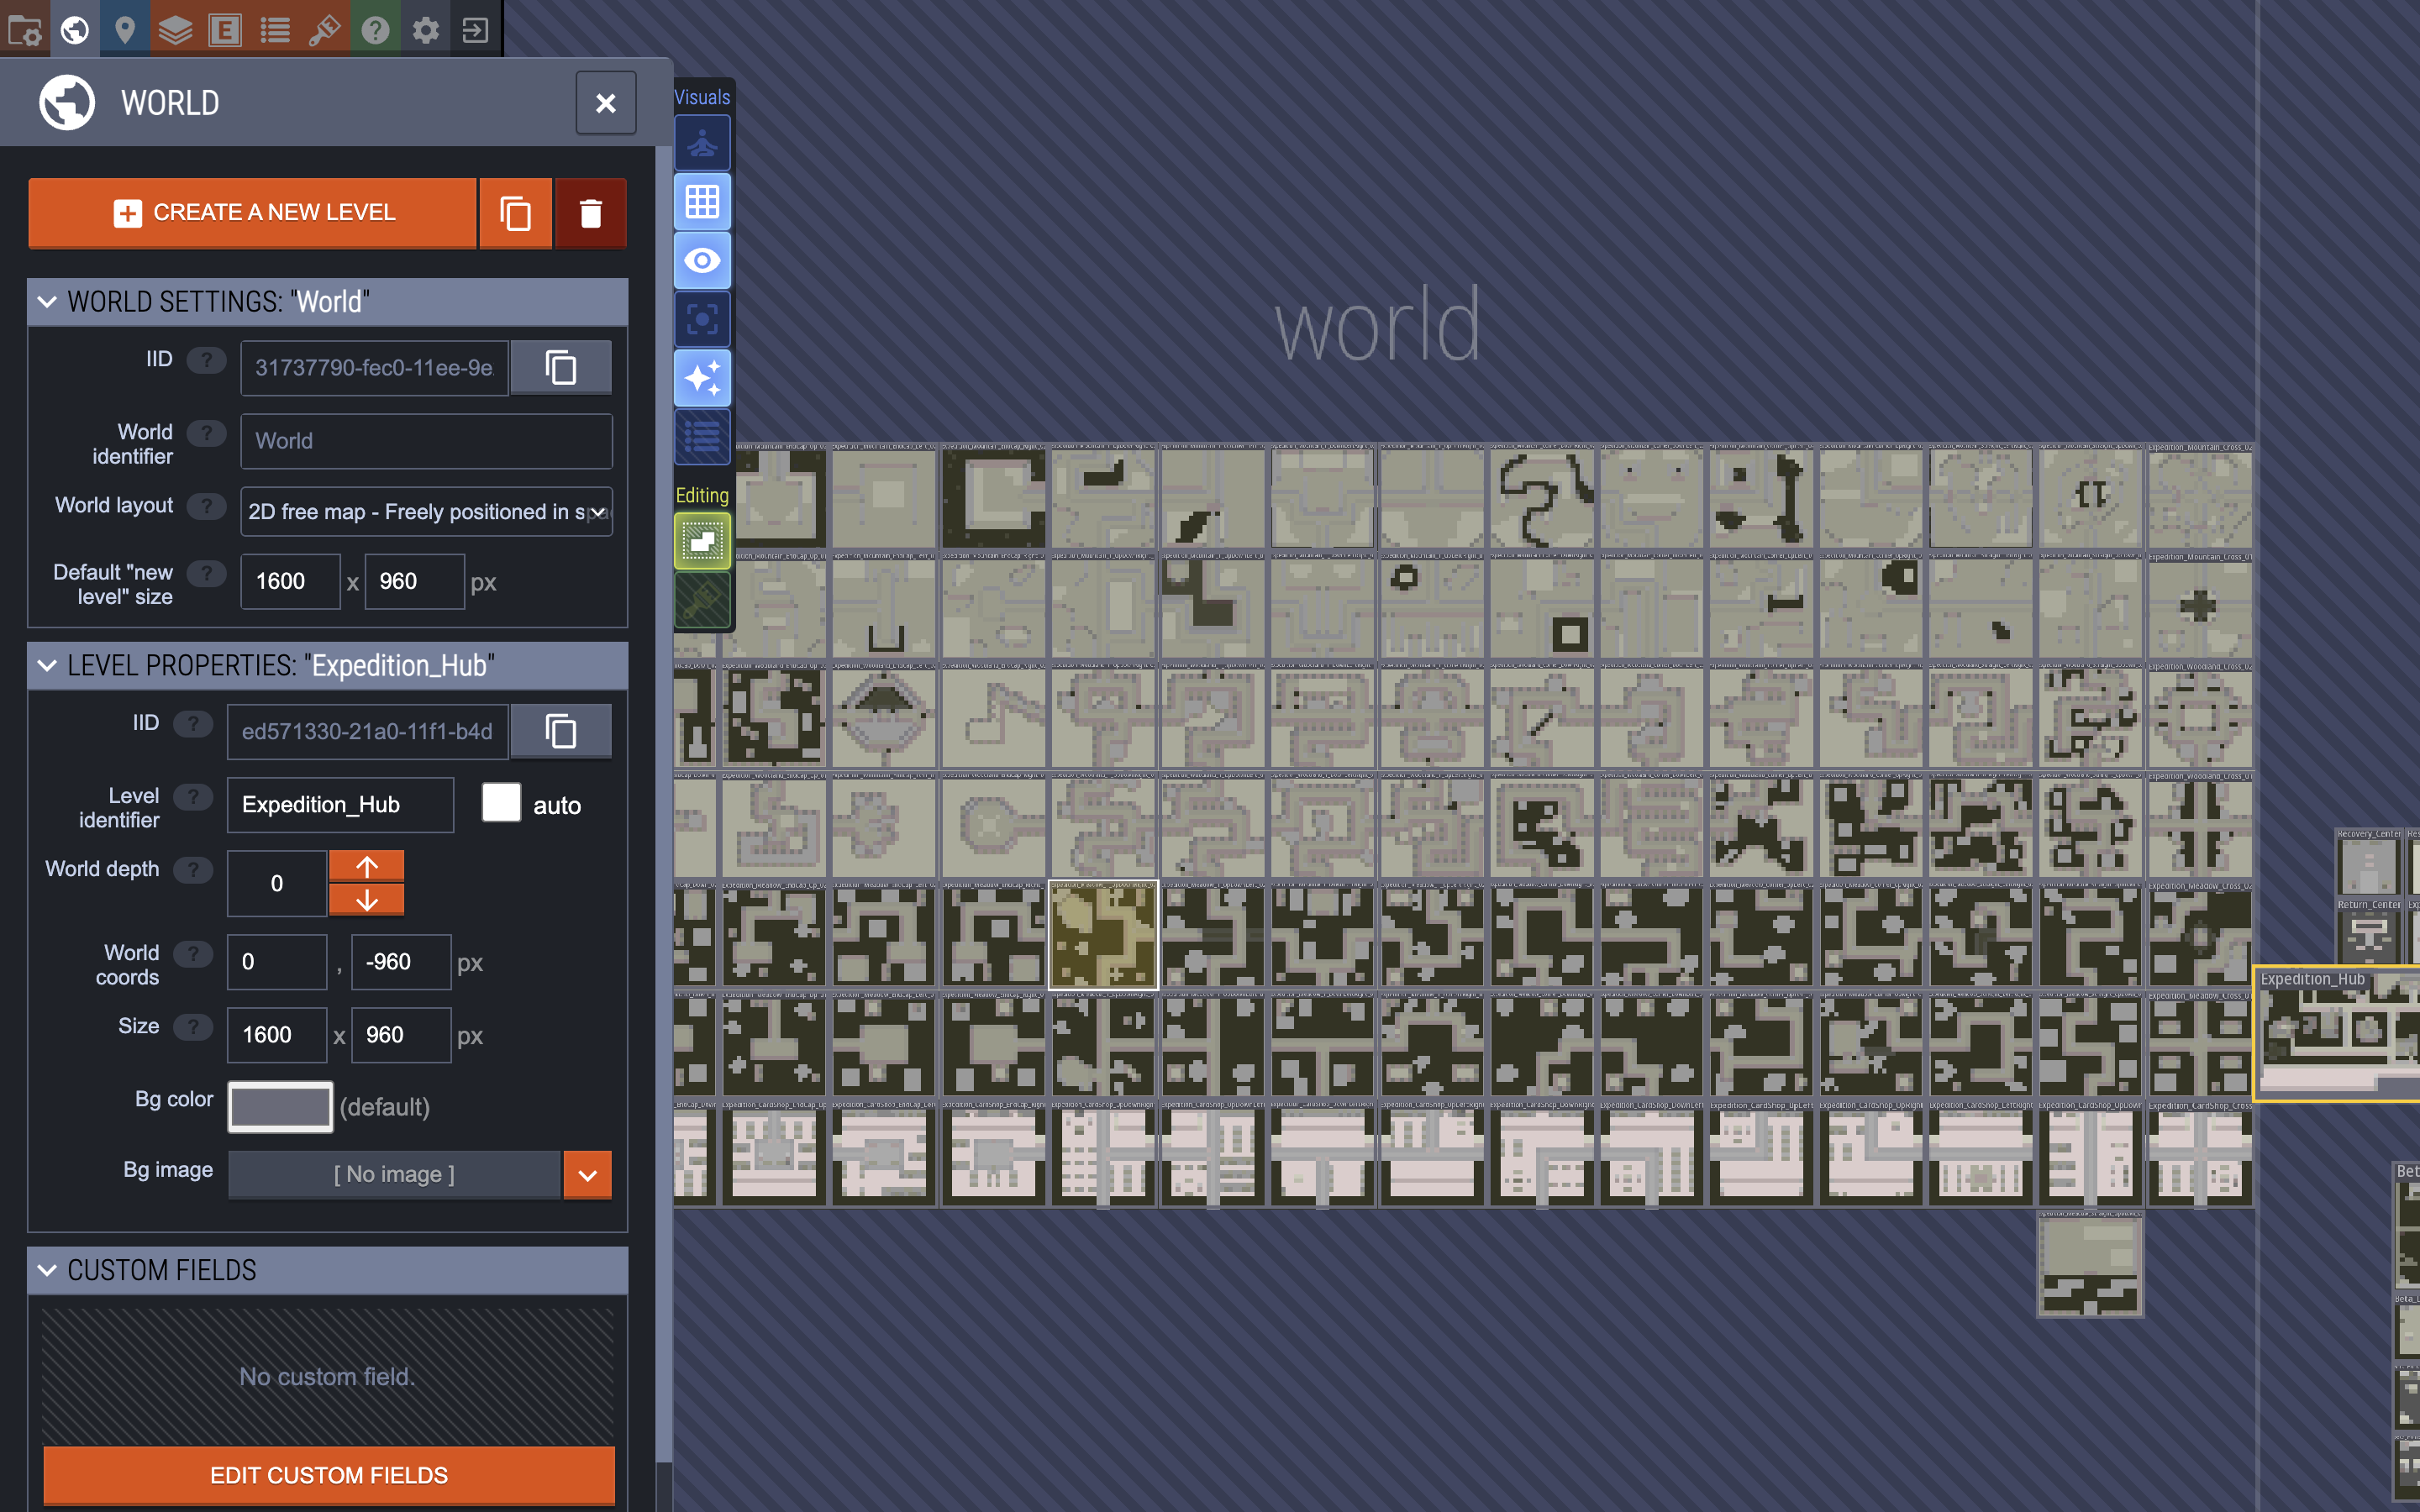
Task: Open the Enums list icon
Action: [275, 29]
